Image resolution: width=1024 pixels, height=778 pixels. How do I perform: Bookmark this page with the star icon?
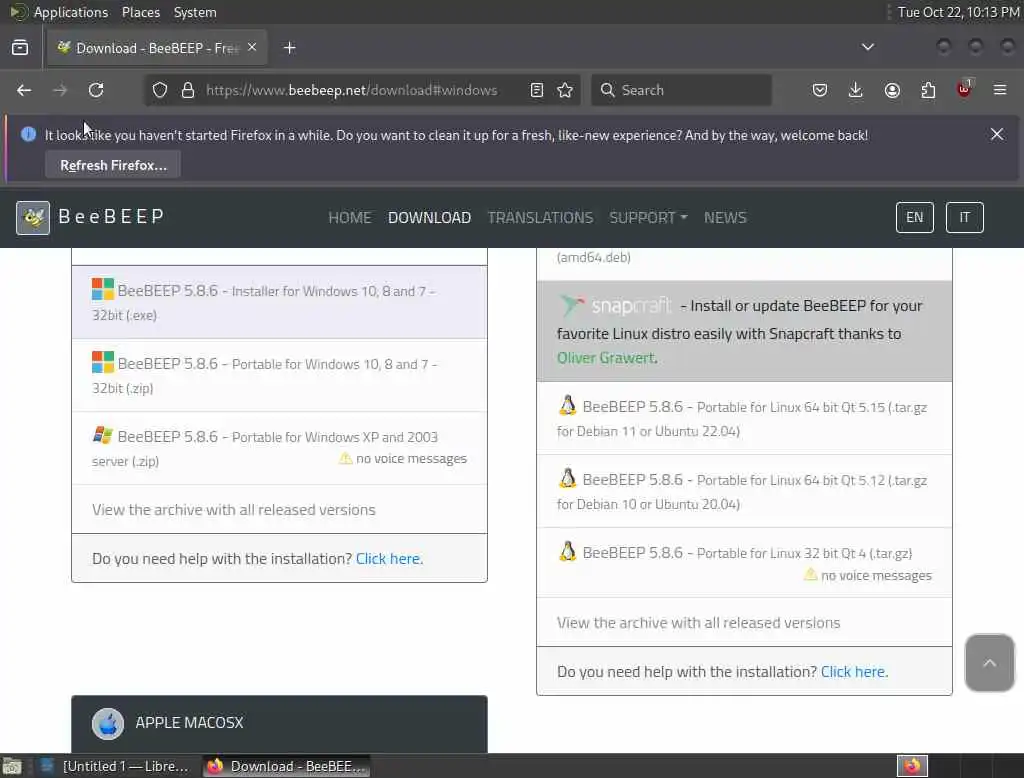coord(566,90)
